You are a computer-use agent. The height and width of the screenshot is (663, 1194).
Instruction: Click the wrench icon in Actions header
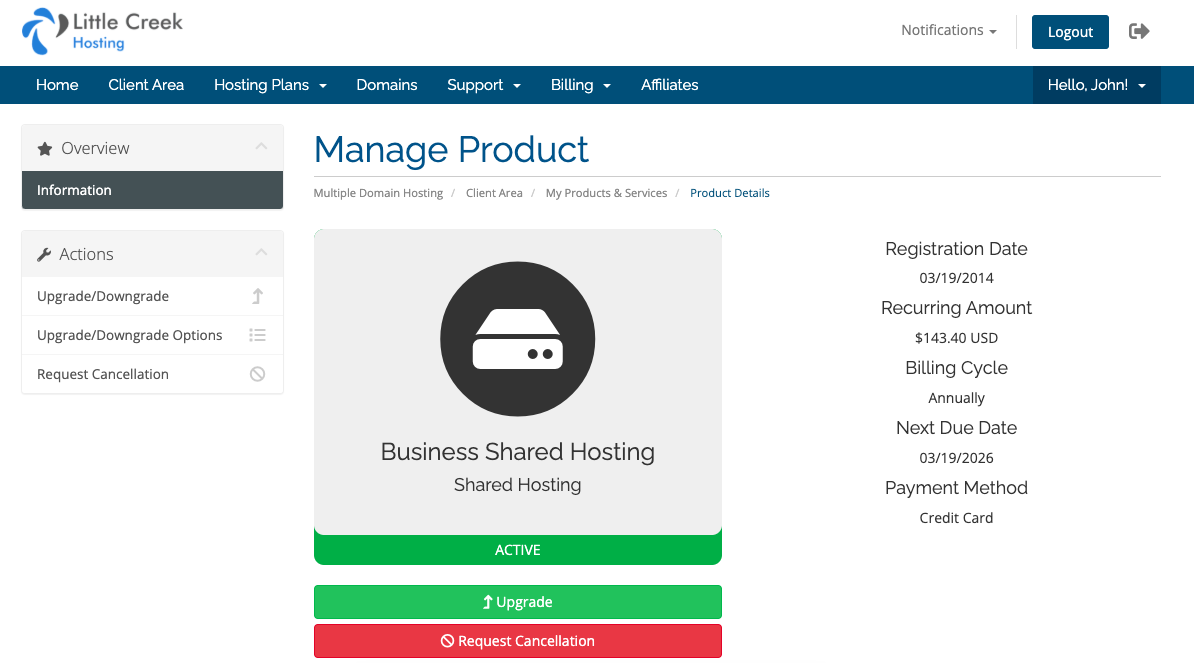click(44, 255)
